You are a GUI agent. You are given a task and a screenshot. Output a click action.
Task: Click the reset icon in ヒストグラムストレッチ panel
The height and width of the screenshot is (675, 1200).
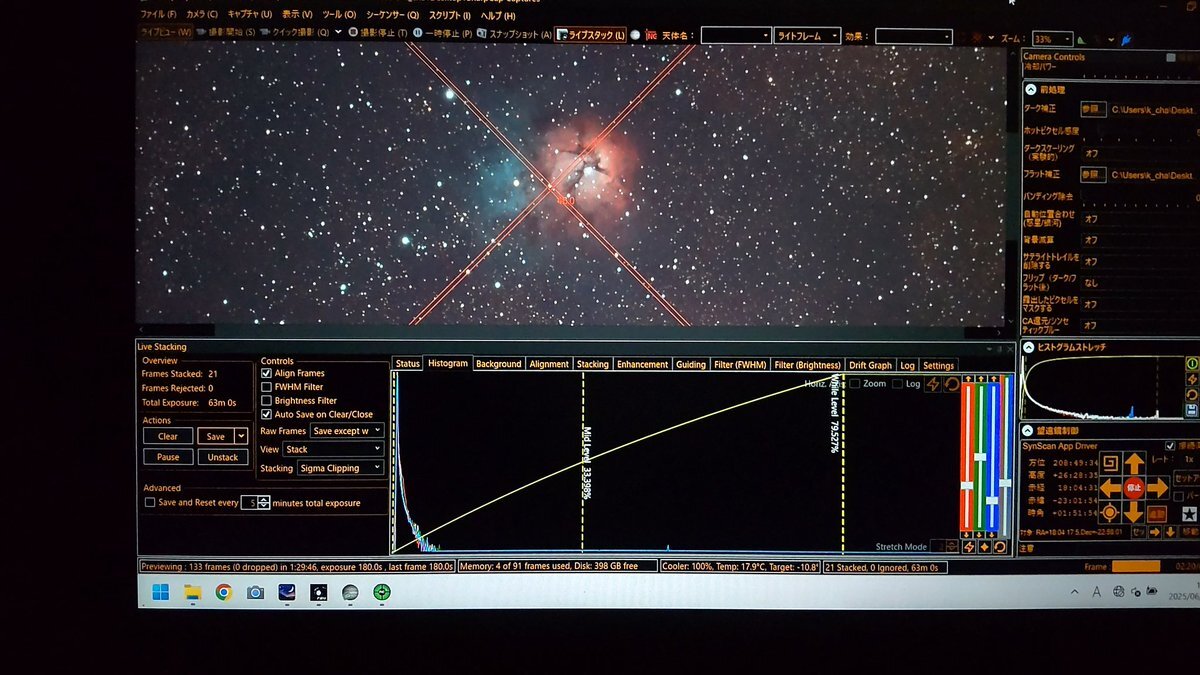click(1191, 395)
